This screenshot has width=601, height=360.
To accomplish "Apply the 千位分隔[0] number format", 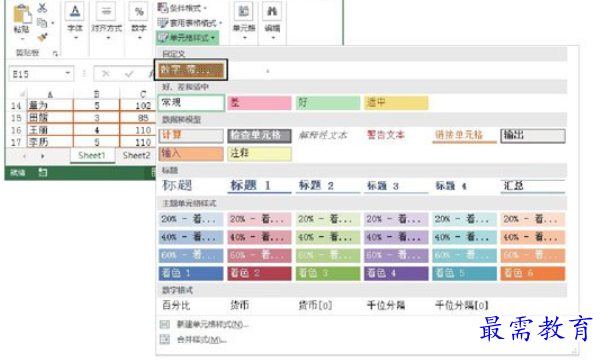I will 461,305.
